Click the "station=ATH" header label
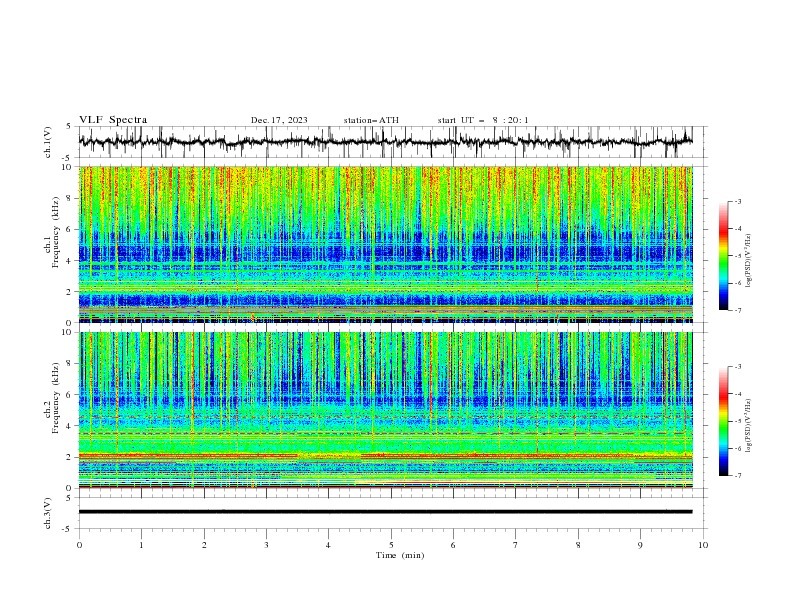The image size is (792, 612). (x=371, y=120)
